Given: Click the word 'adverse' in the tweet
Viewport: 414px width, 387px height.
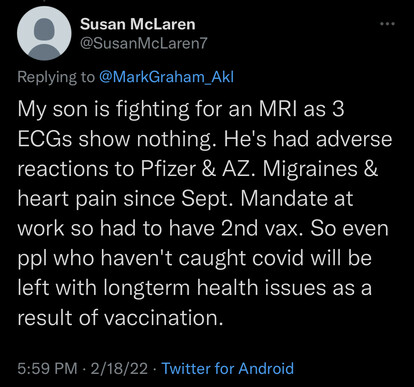Looking at the screenshot, I should coord(354,139).
